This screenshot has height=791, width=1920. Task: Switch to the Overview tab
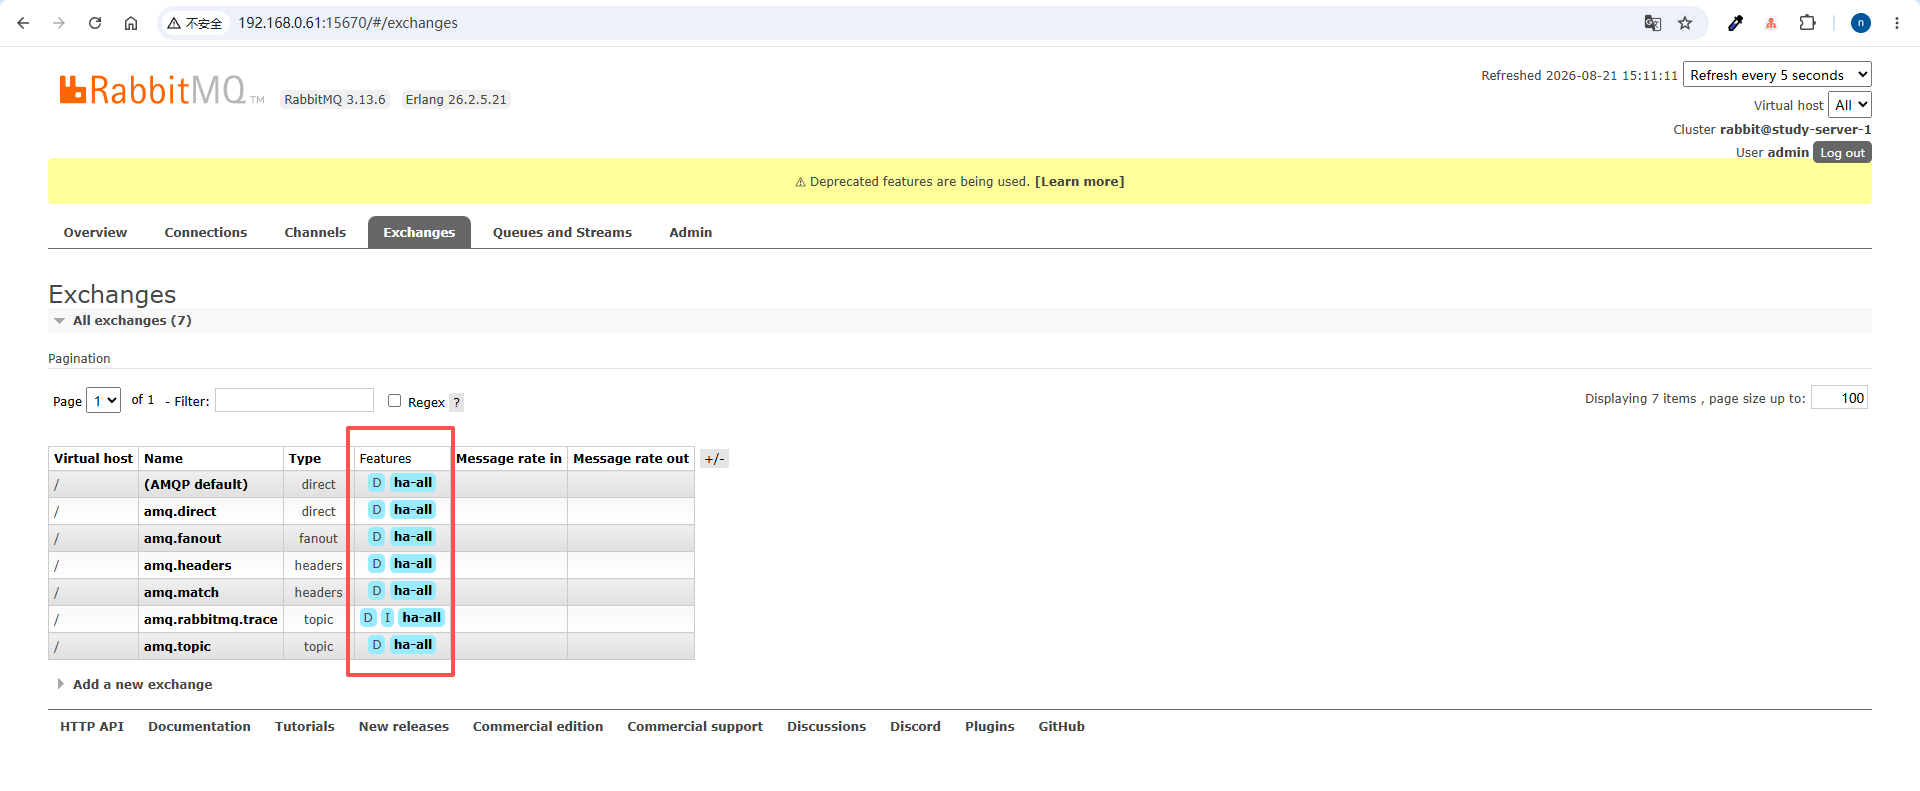(x=95, y=233)
